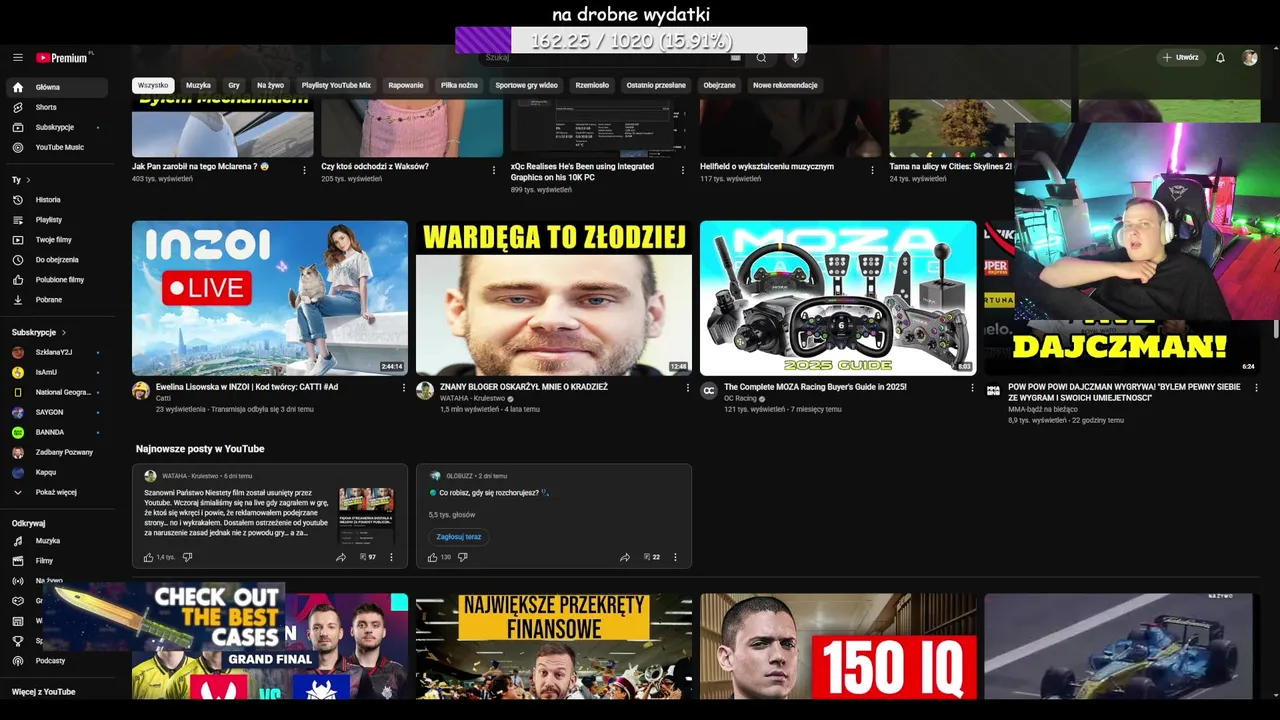Open MOZA 2025 Guide thumbnail
This screenshot has width=1280, height=720.
coord(838,298)
